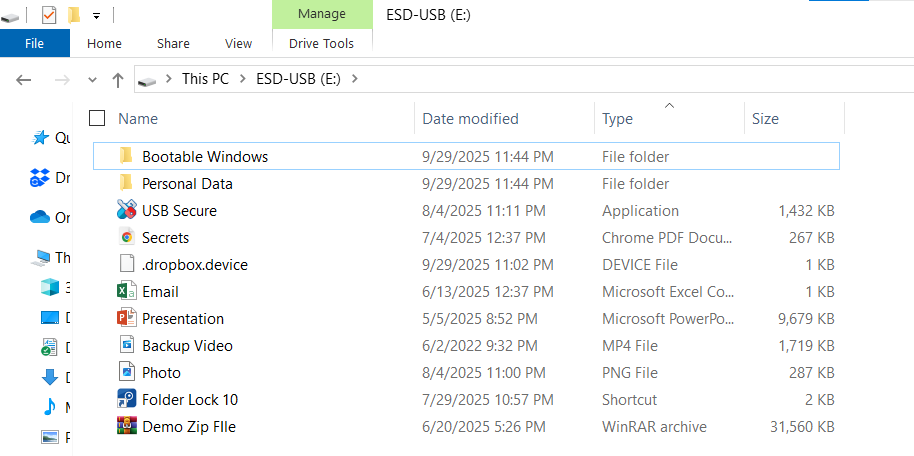Switch to the View ribbon tab

(238, 43)
